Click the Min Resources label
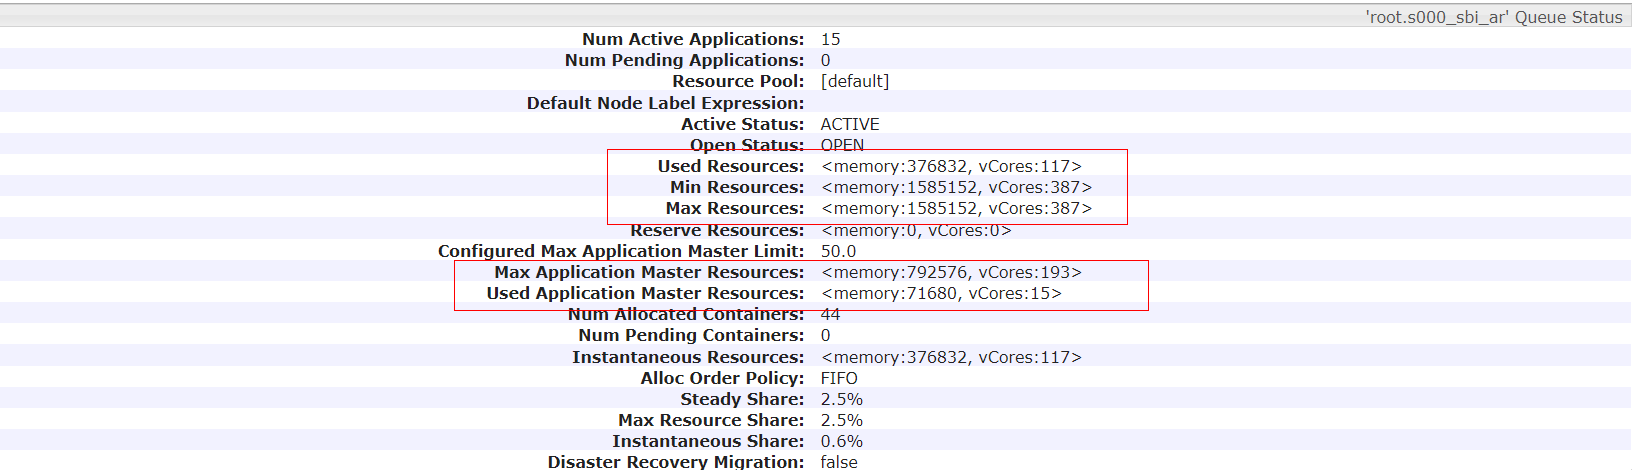Viewport: 1632px width, 470px height. point(736,187)
